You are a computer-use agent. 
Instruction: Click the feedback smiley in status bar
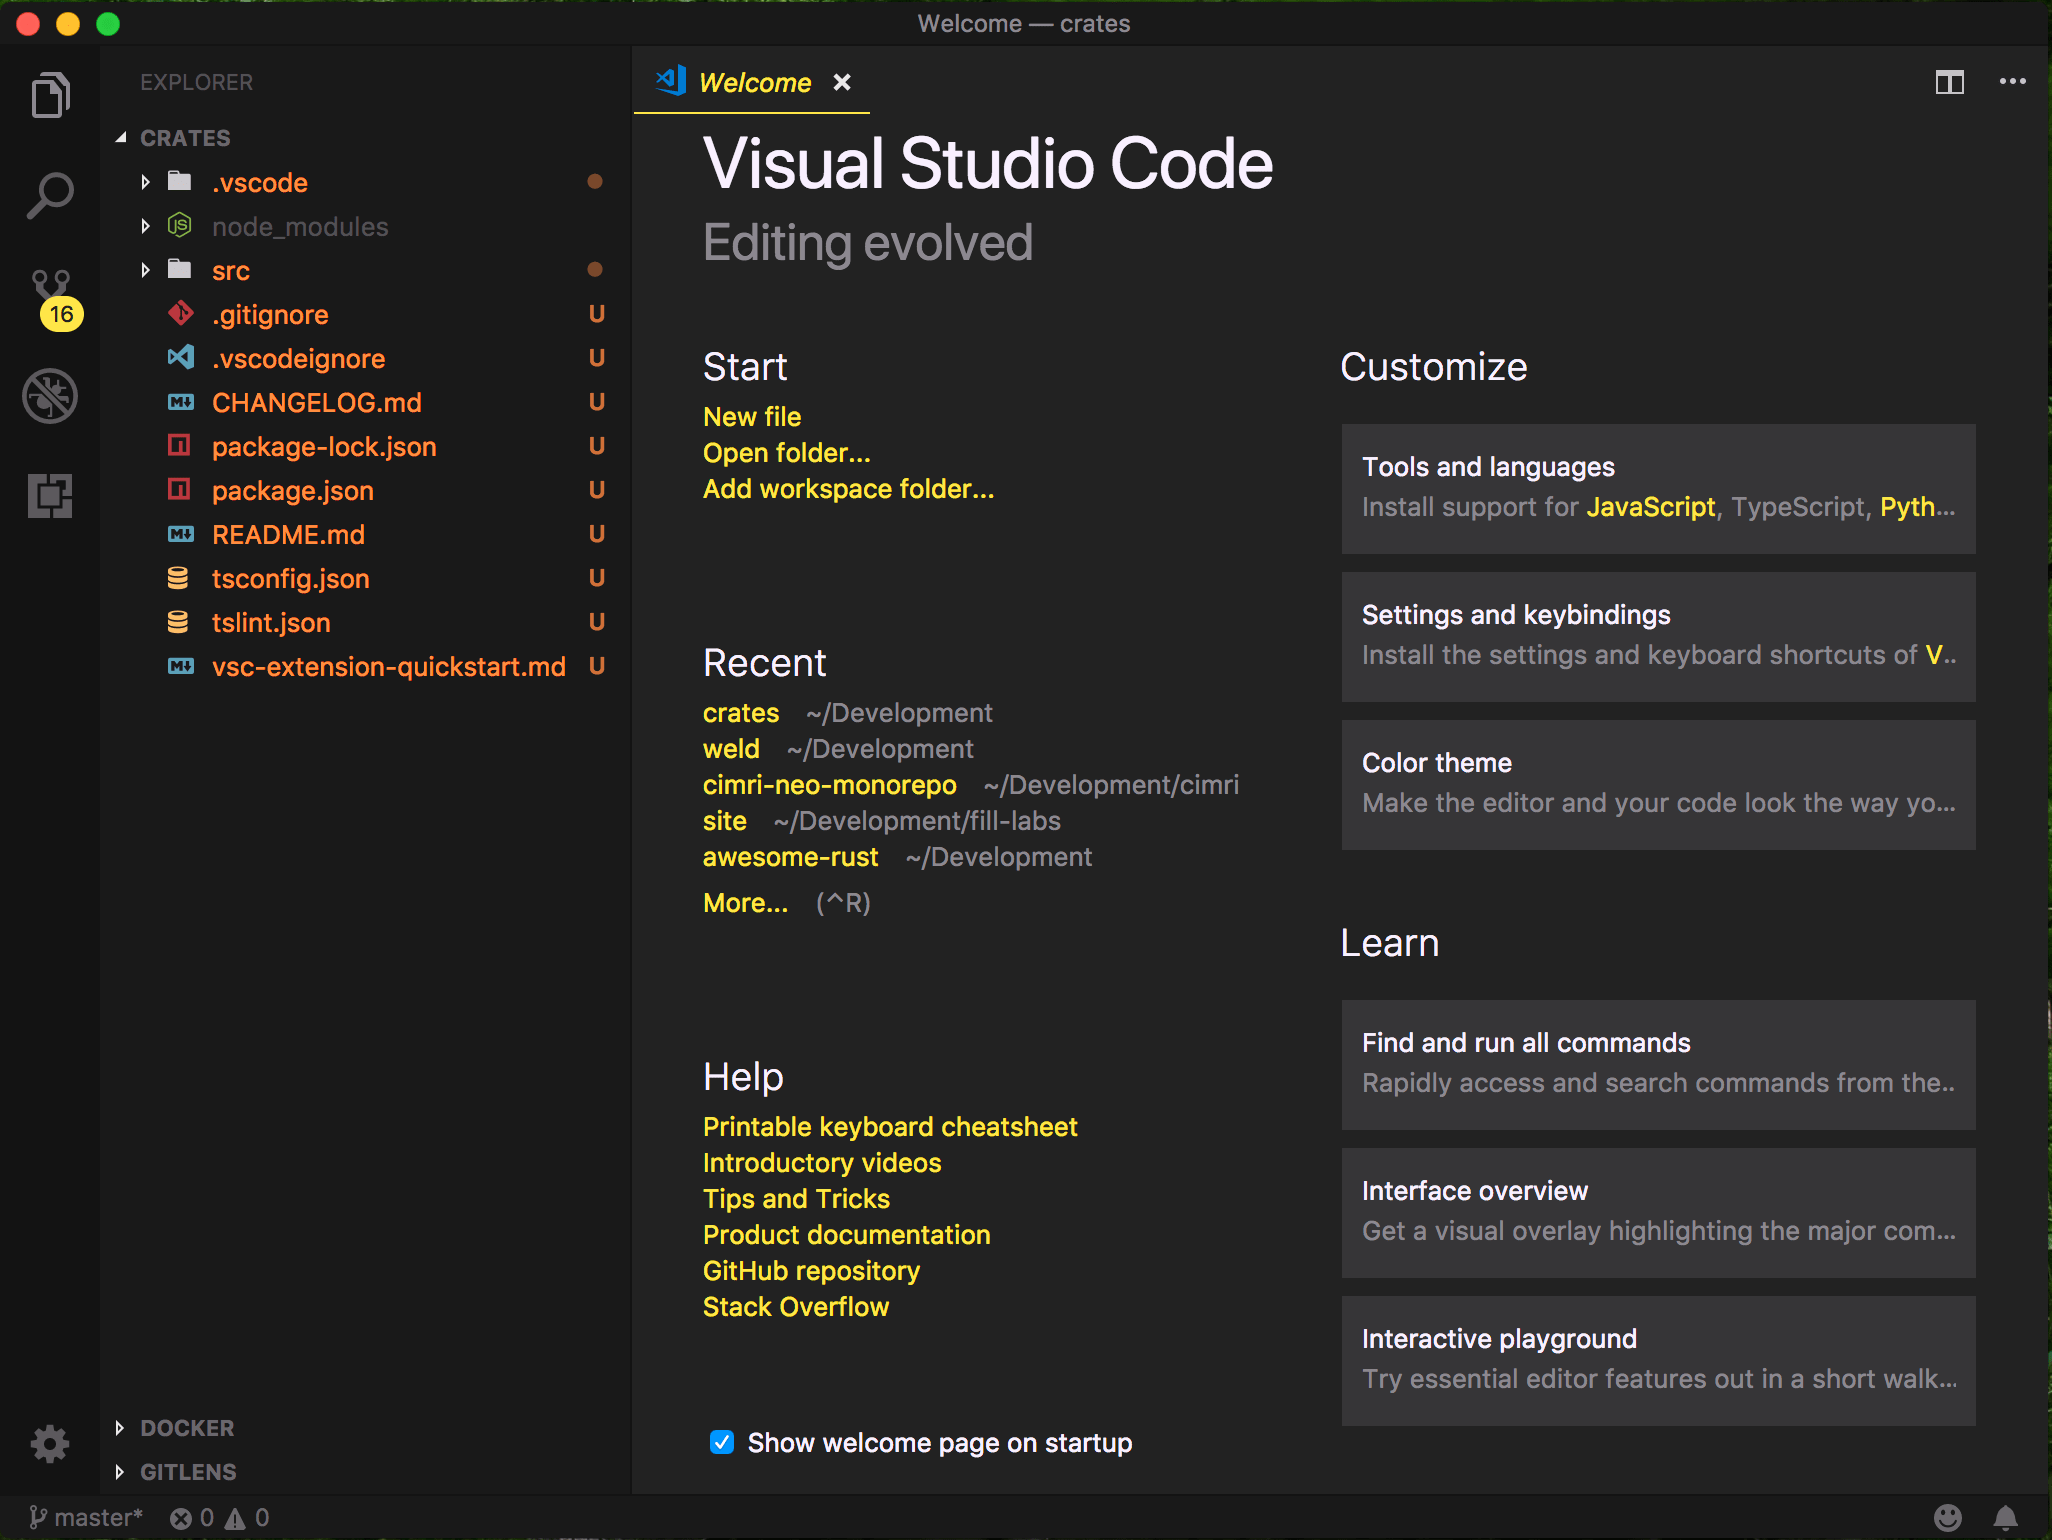click(x=1947, y=1517)
